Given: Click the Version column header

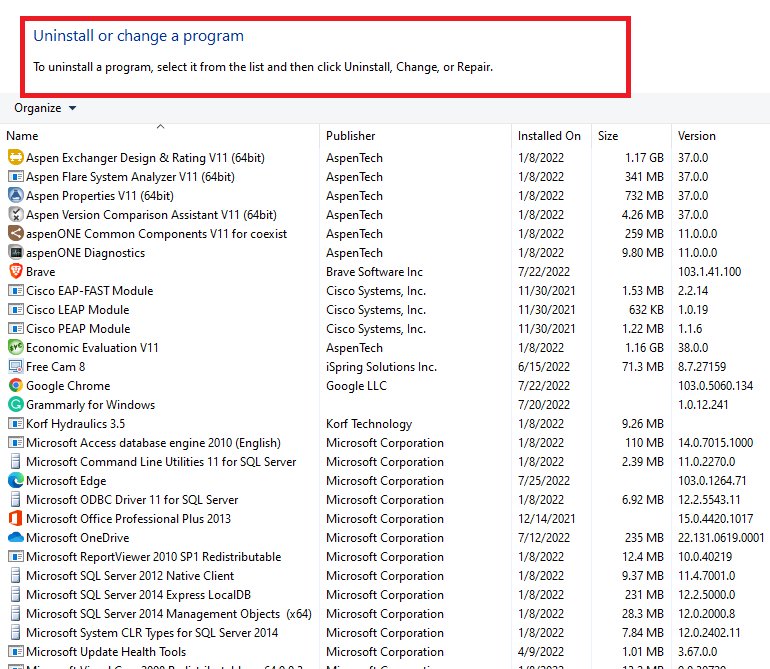Looking at the screenshot, I should pyautogui.click(x=697, y=136).
